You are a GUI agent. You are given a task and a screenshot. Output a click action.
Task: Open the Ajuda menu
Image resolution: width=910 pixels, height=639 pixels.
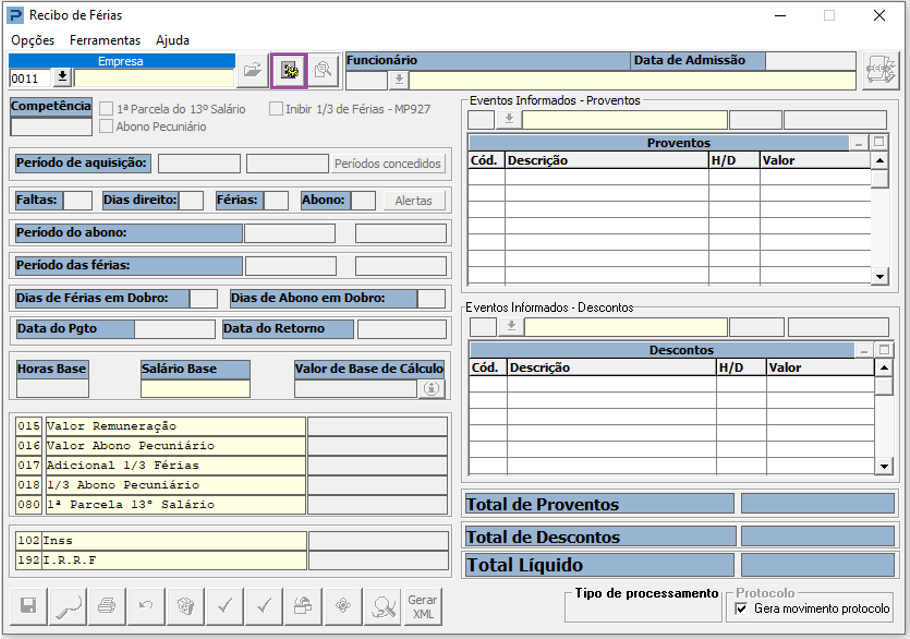(172, 40)
